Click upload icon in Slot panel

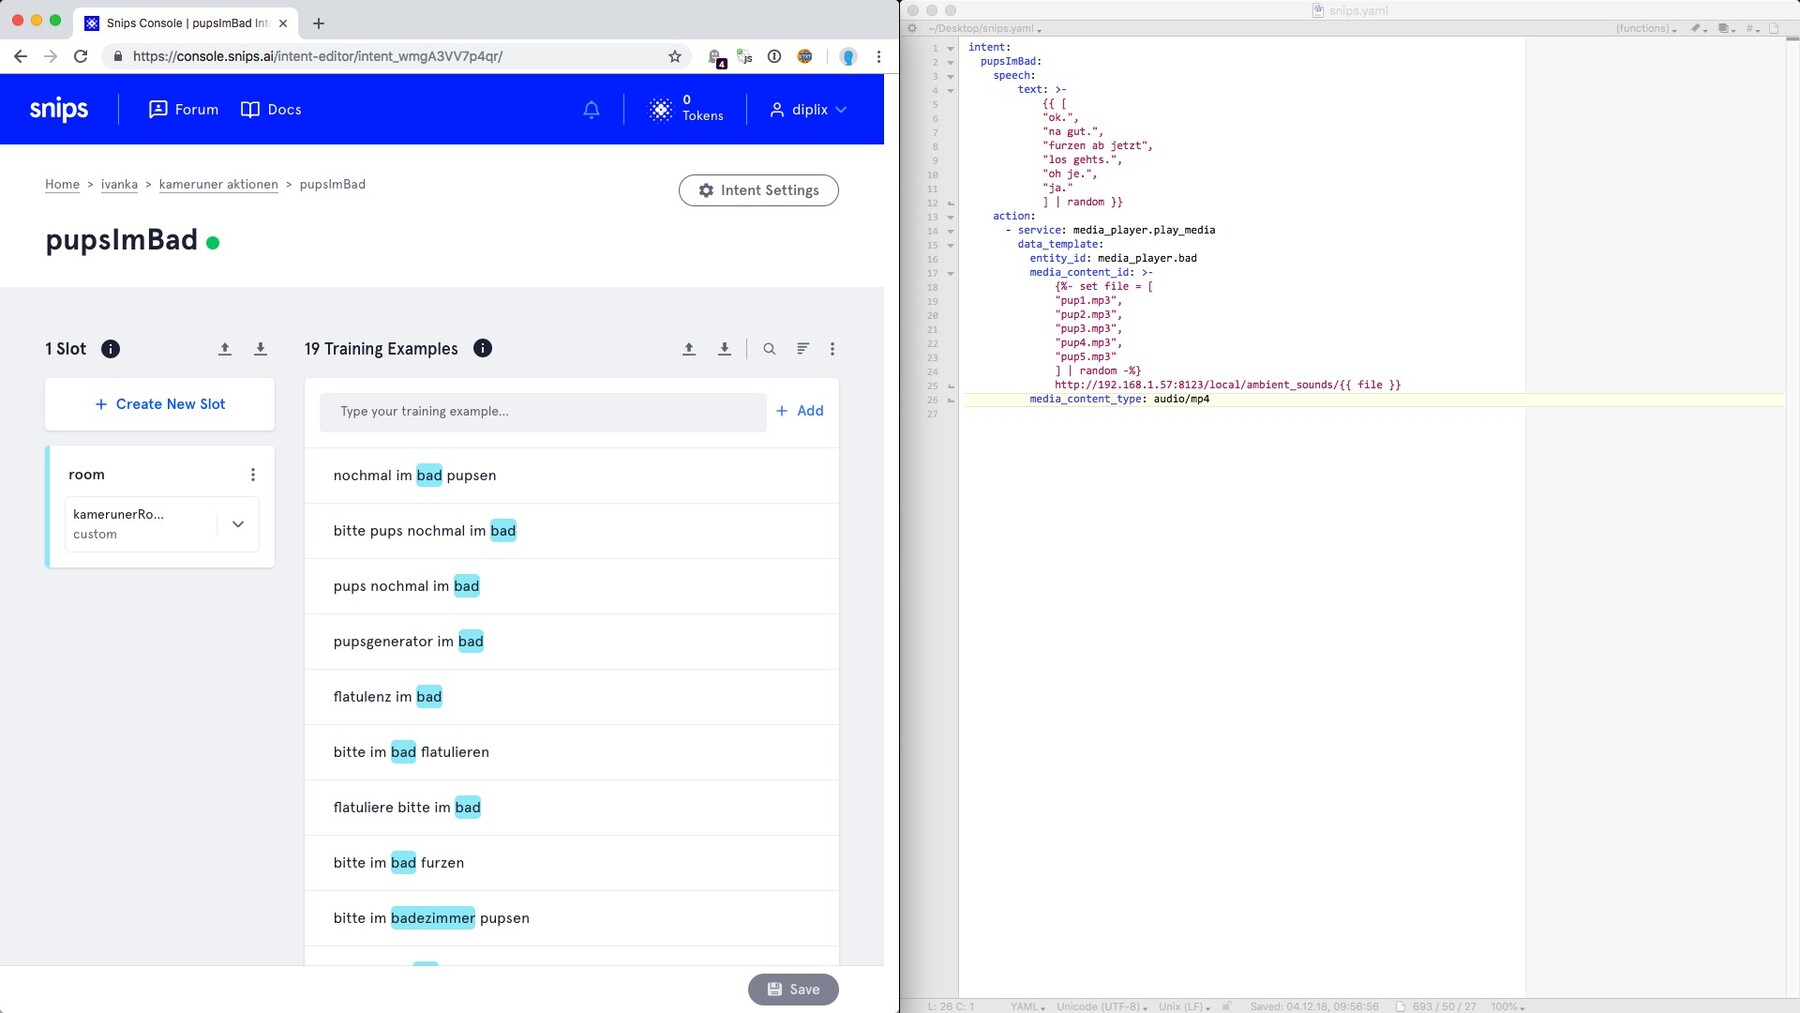point(225,349)
